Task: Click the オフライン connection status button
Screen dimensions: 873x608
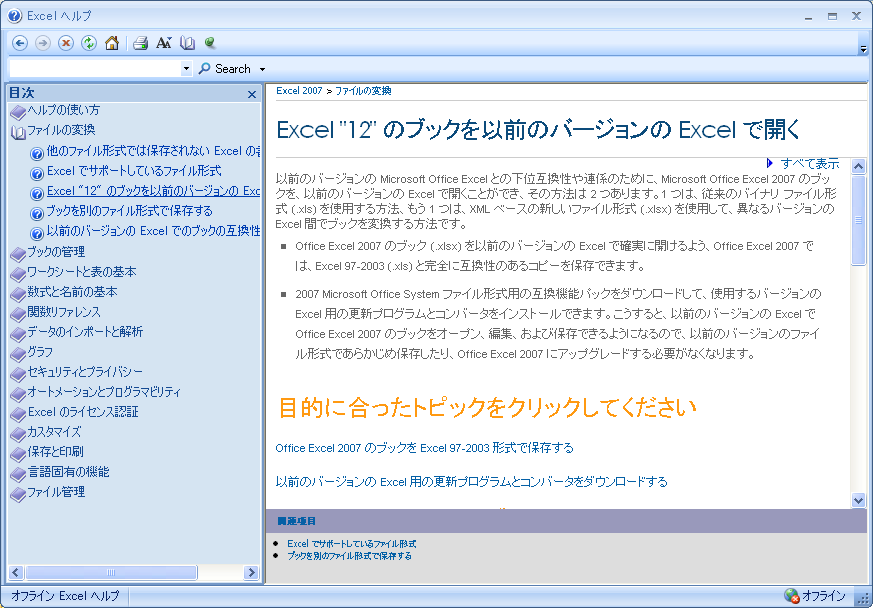Action: tap(815, 596)
